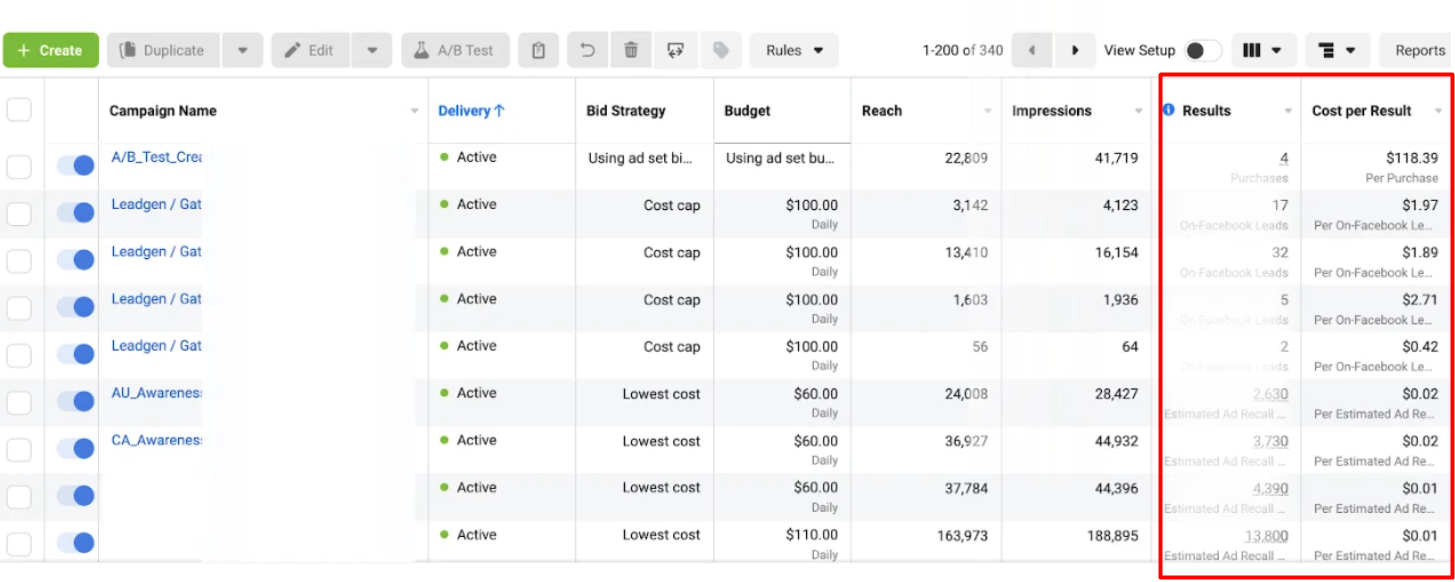Screen dimensions: 1455x582
Task: Click the Reports button
Action: (x=1419, y=50)
